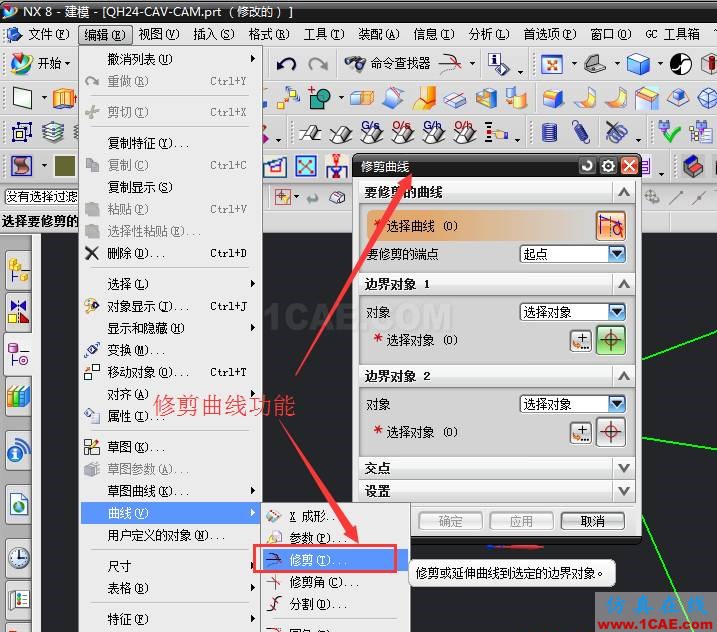
Task: Open the 格式(R) menu
Action: (269, 34)
